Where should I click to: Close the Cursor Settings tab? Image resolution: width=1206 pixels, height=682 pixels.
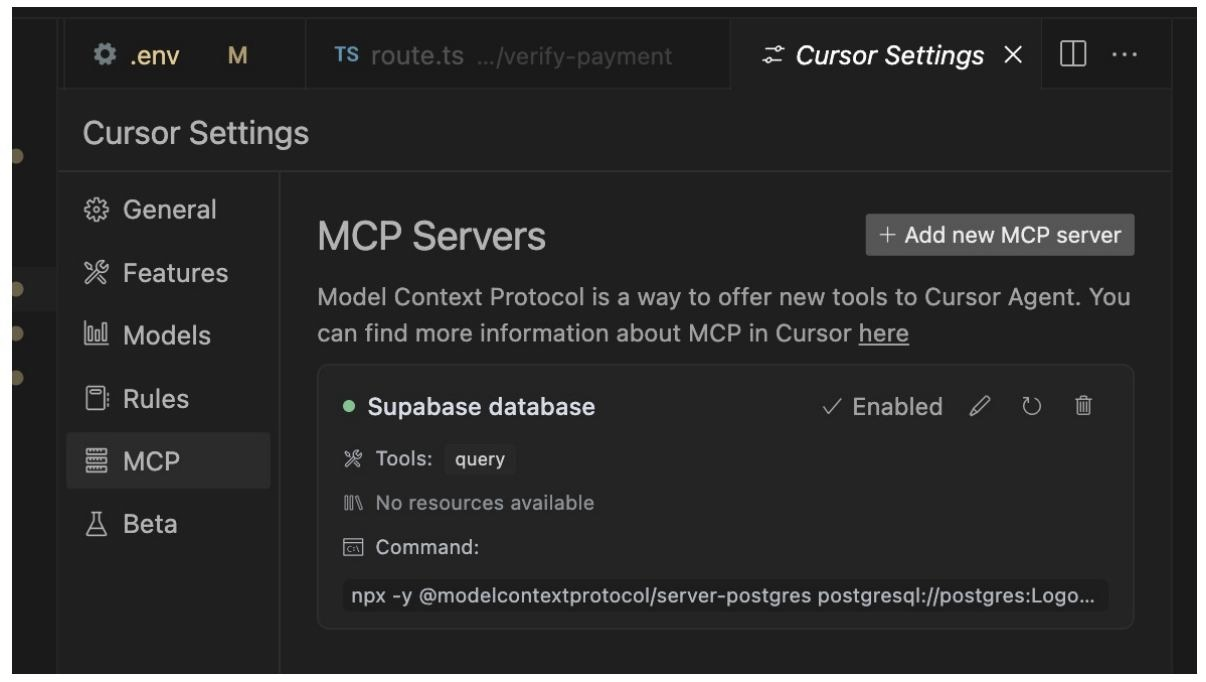1012,54
